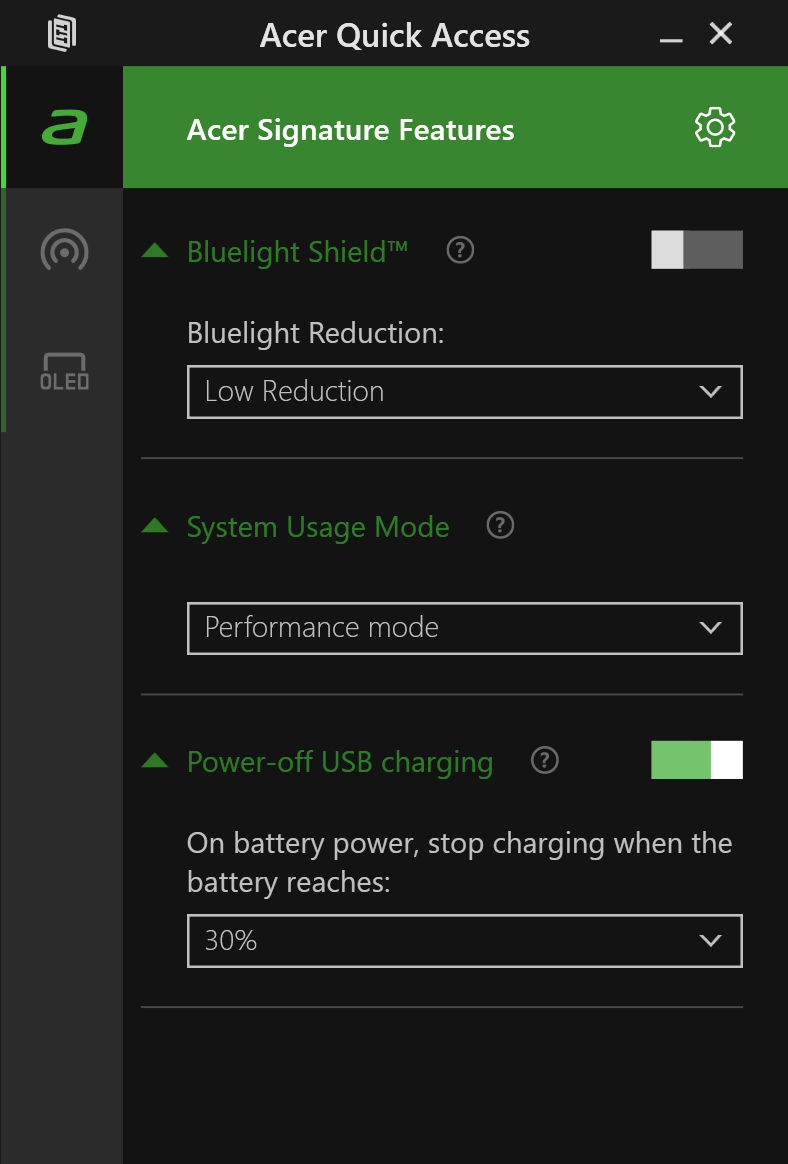Open the Bluelight Reduction dropdown
The height and width of the screenshot is (1164, 788).
[x=464, y=391]
